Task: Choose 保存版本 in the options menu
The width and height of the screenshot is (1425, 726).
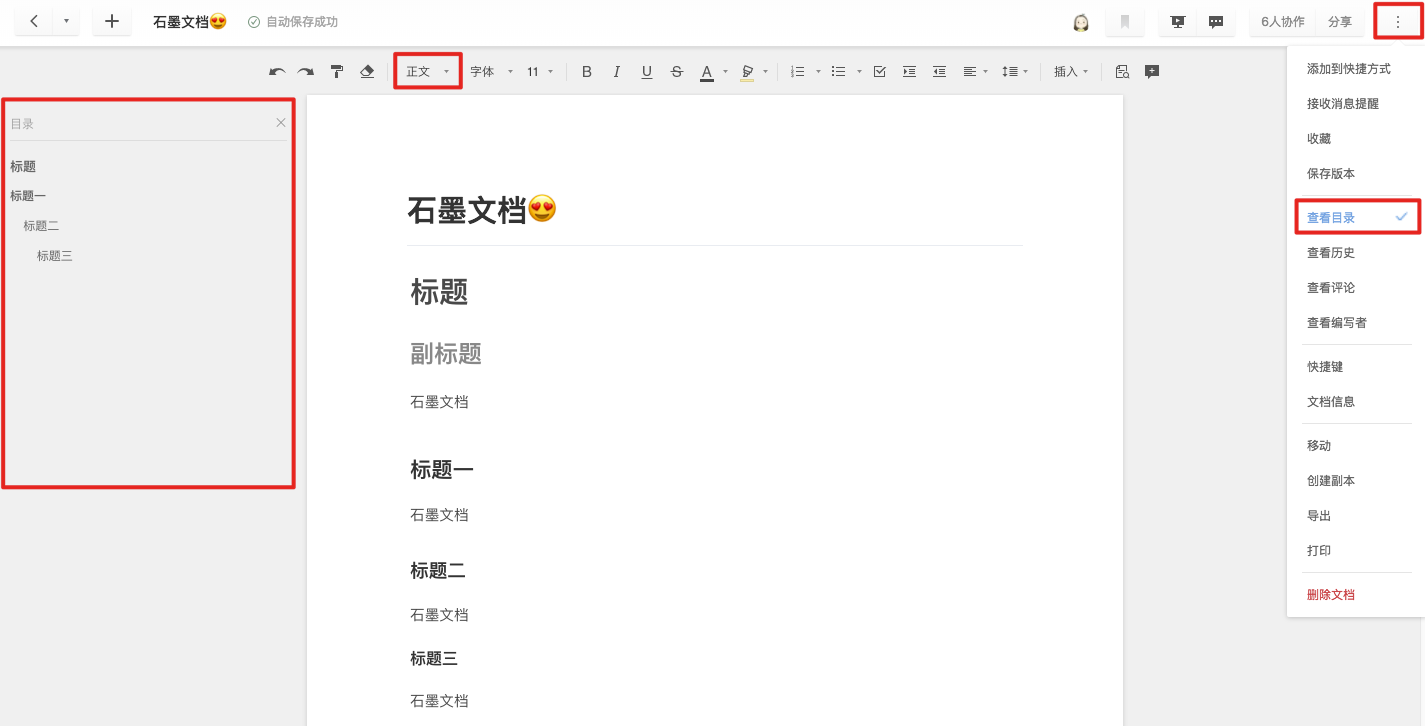Action: [x=1330, y=173]
